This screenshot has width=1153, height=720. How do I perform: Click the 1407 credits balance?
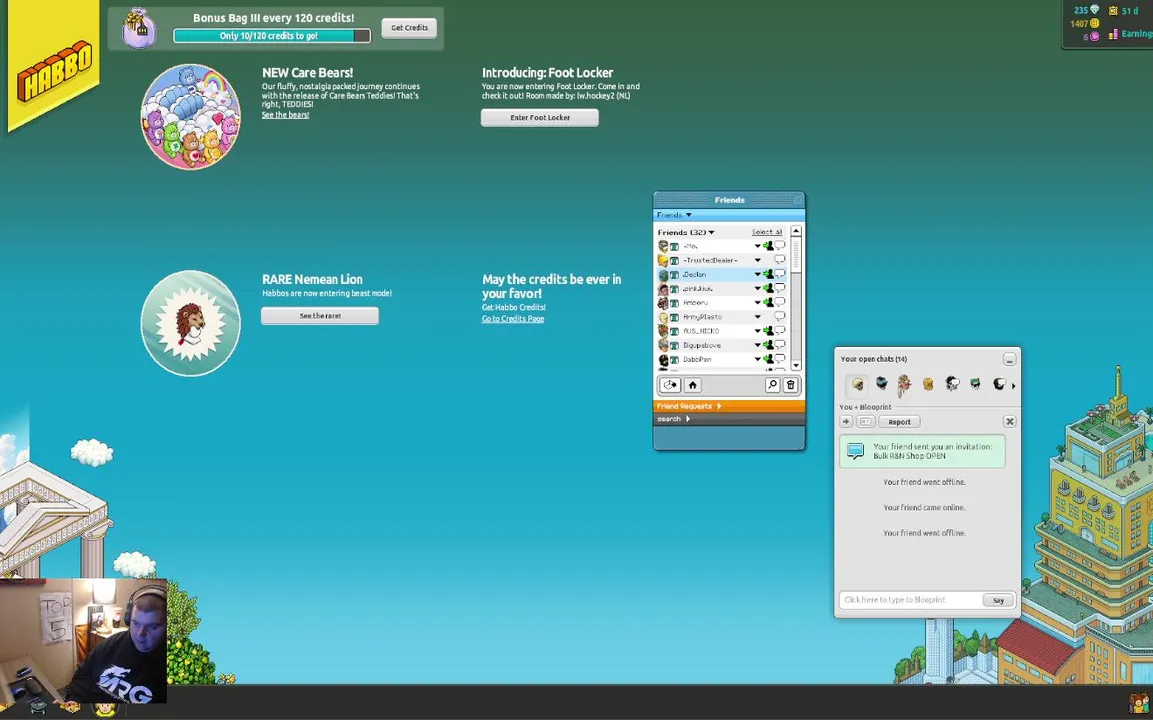[1085, 24]
